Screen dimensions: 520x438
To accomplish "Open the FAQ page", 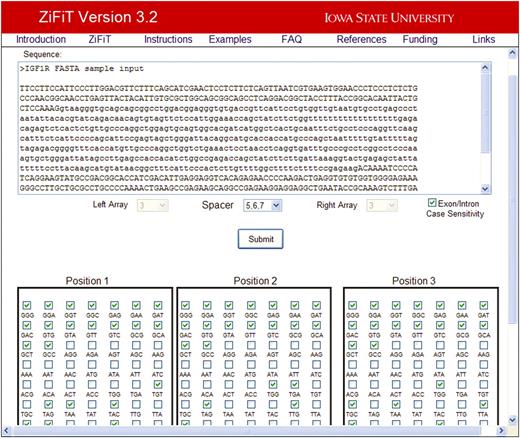I will tap(292, 39).
